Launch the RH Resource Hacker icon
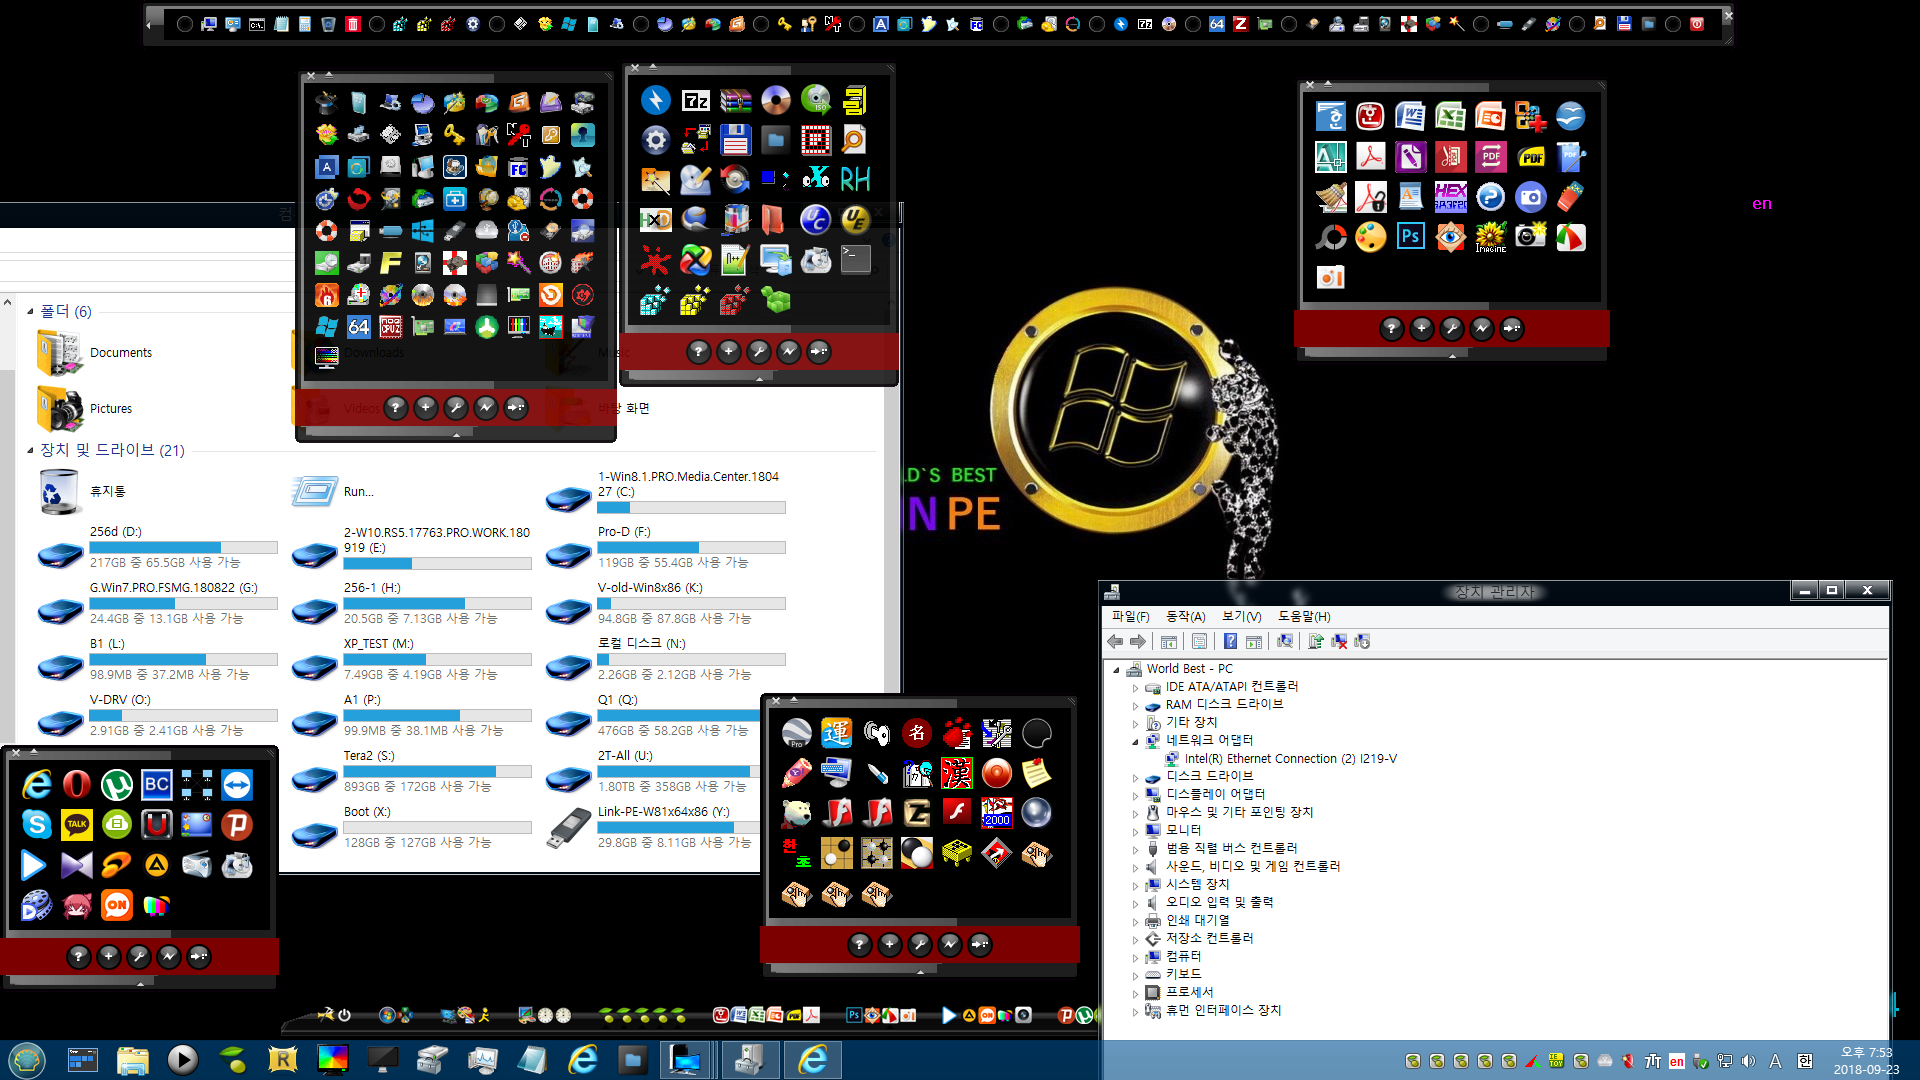 coord(855,180)
